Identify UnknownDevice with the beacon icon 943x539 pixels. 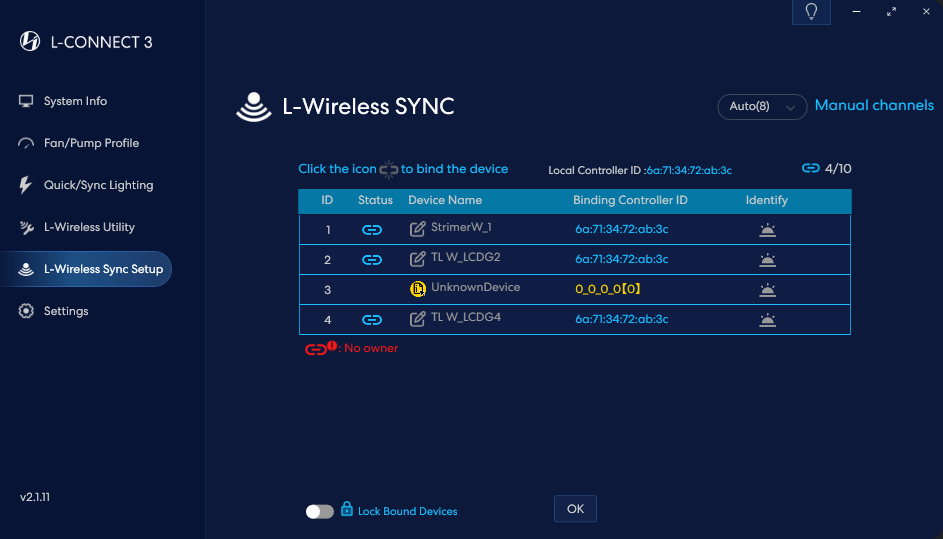pos(767,290)
